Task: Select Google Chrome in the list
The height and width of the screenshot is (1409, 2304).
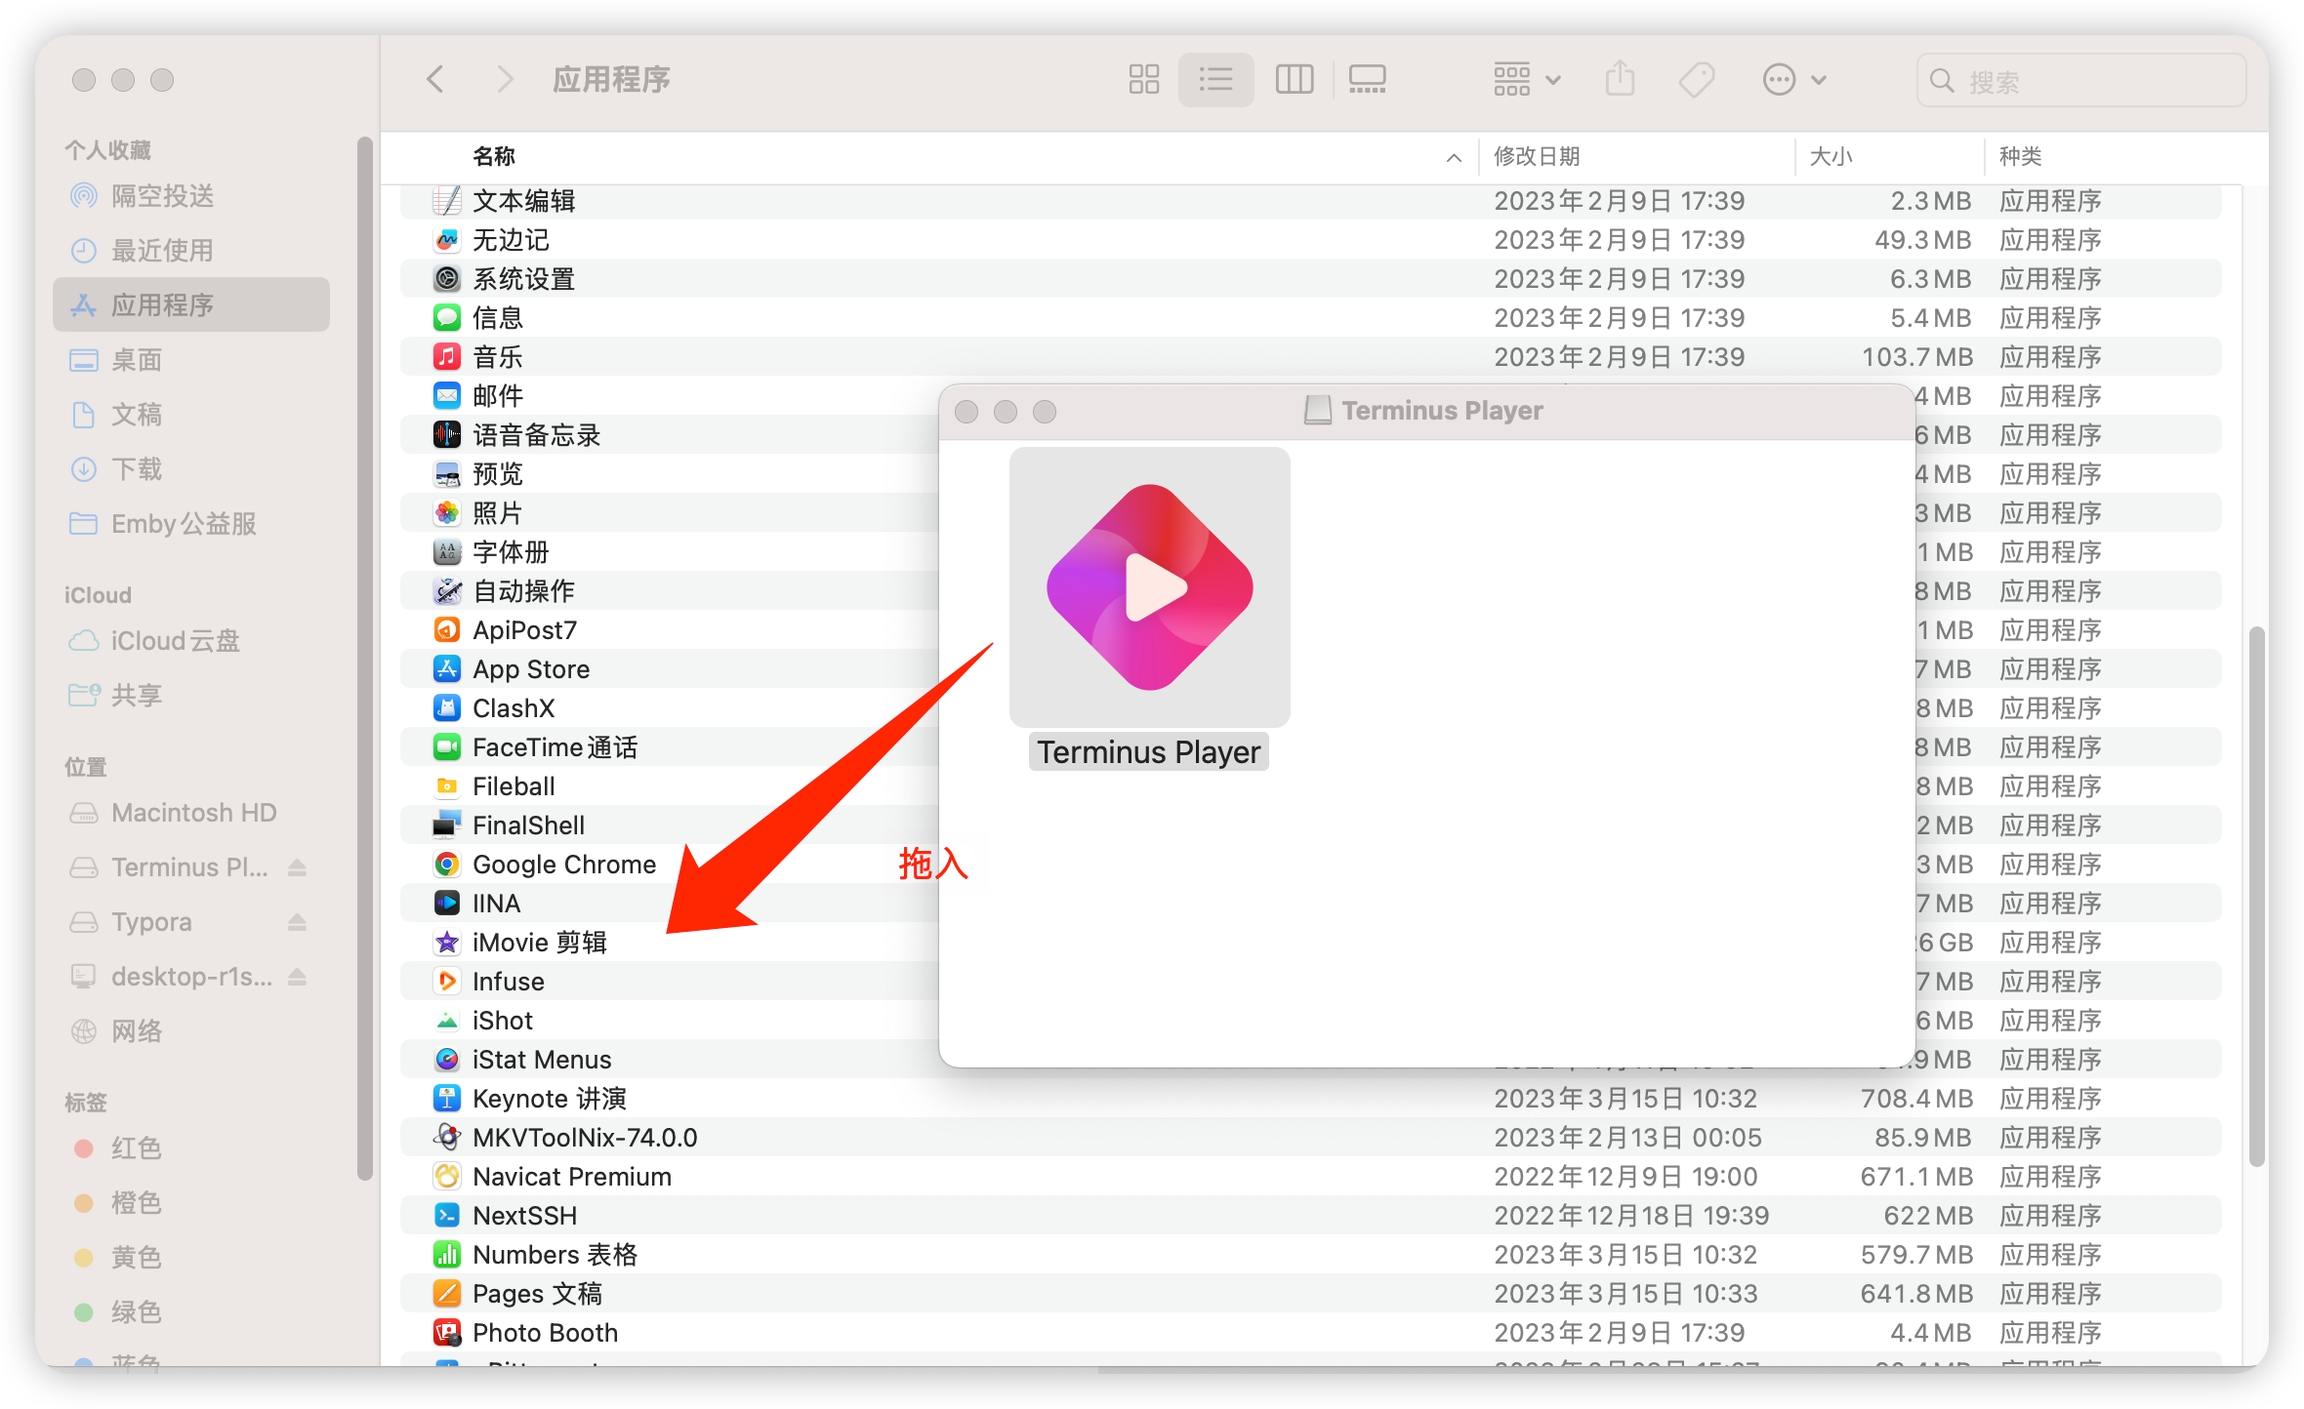Action: (x=563, y=864)
